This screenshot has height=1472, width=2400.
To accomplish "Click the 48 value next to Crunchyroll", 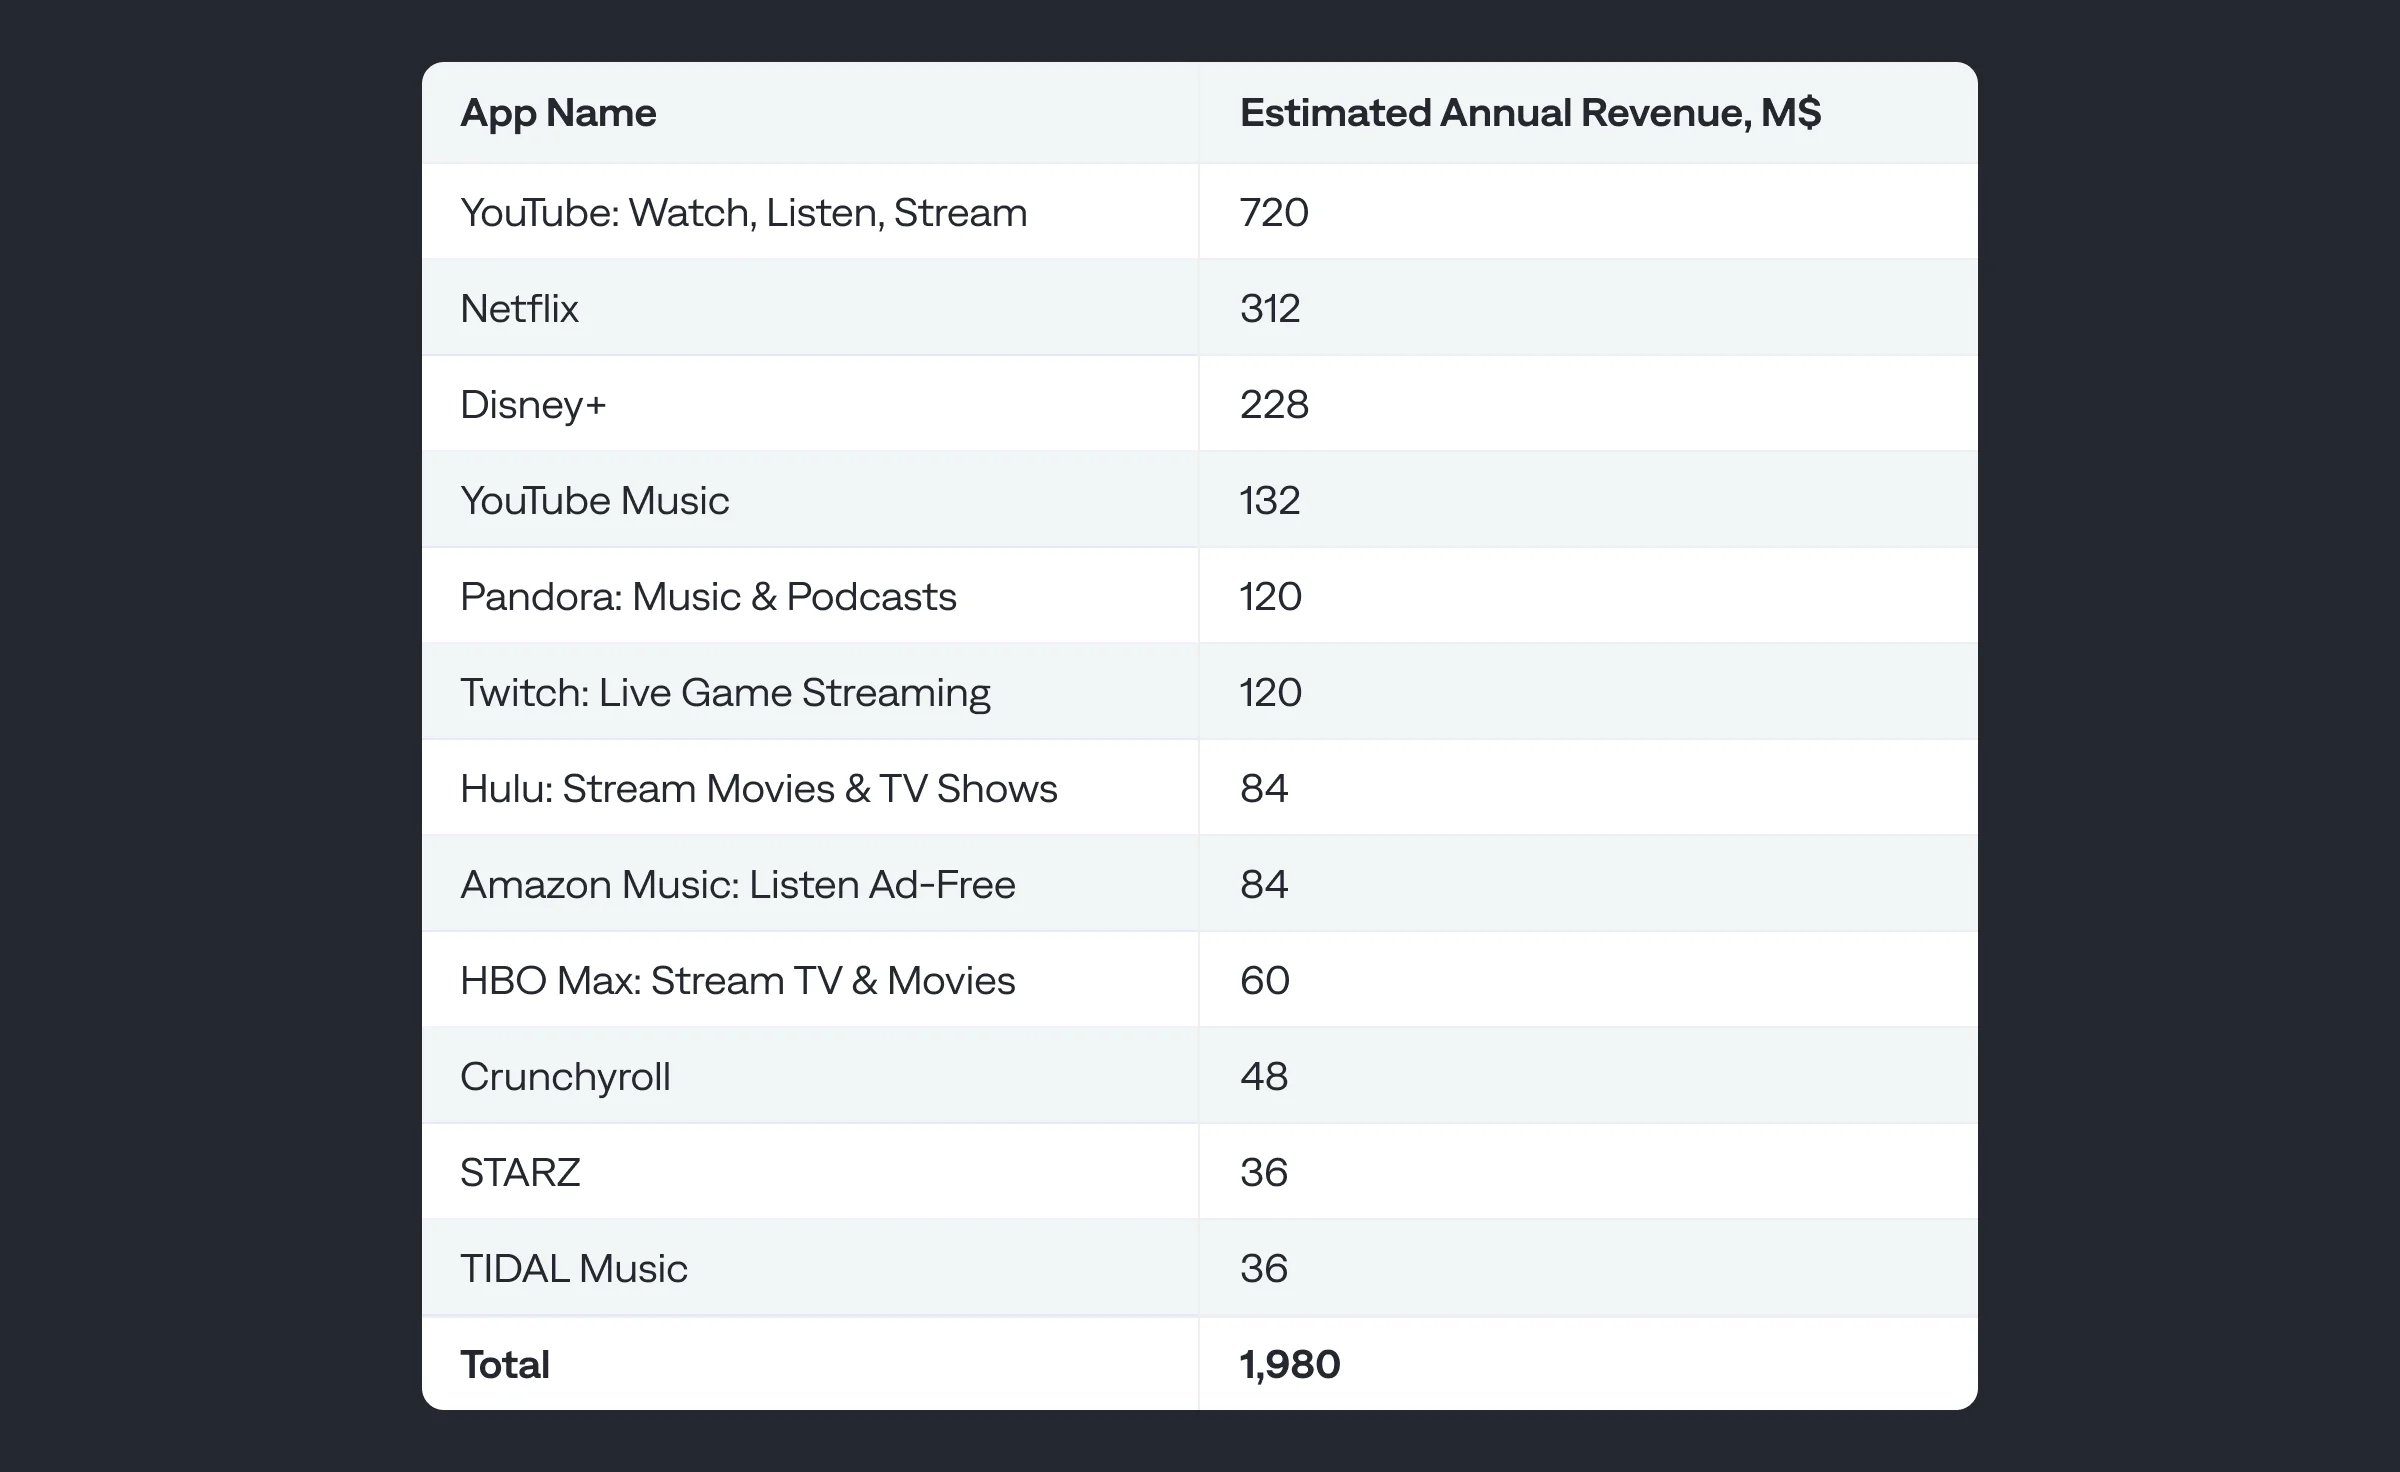I will pyautogui.click(x=1265, y=1075).
